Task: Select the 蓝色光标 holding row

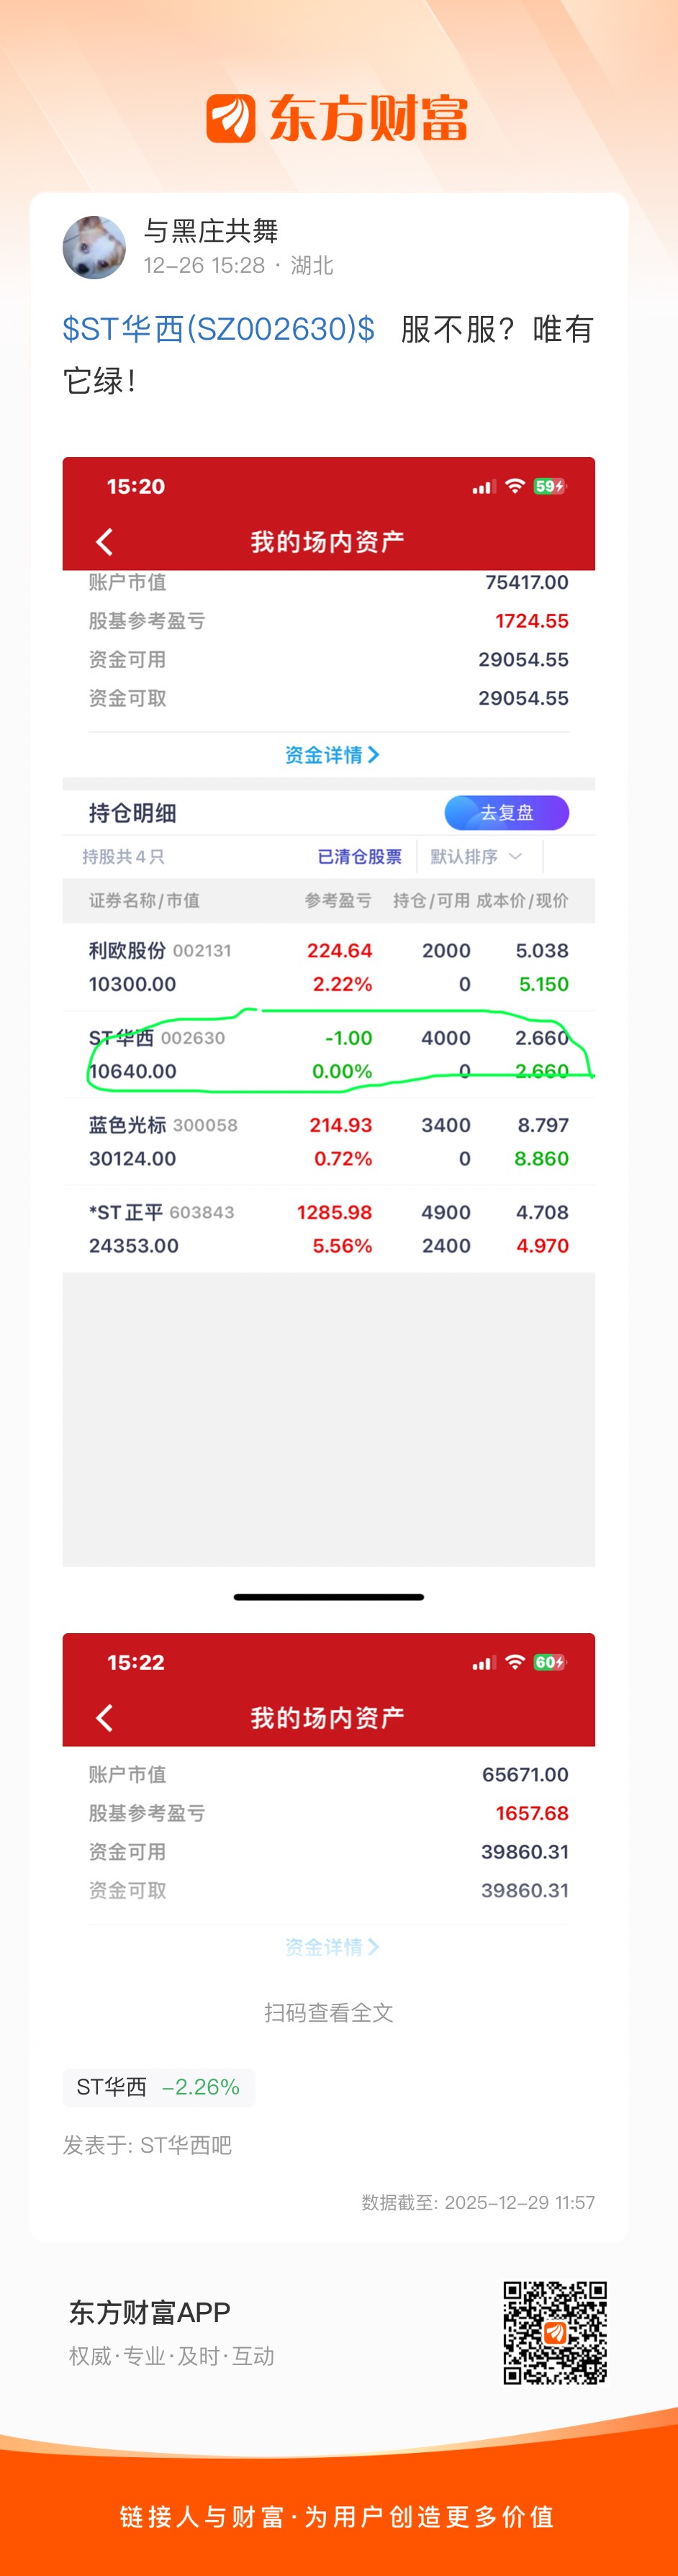Action: pyautogui.click(x=328, y=1141)
